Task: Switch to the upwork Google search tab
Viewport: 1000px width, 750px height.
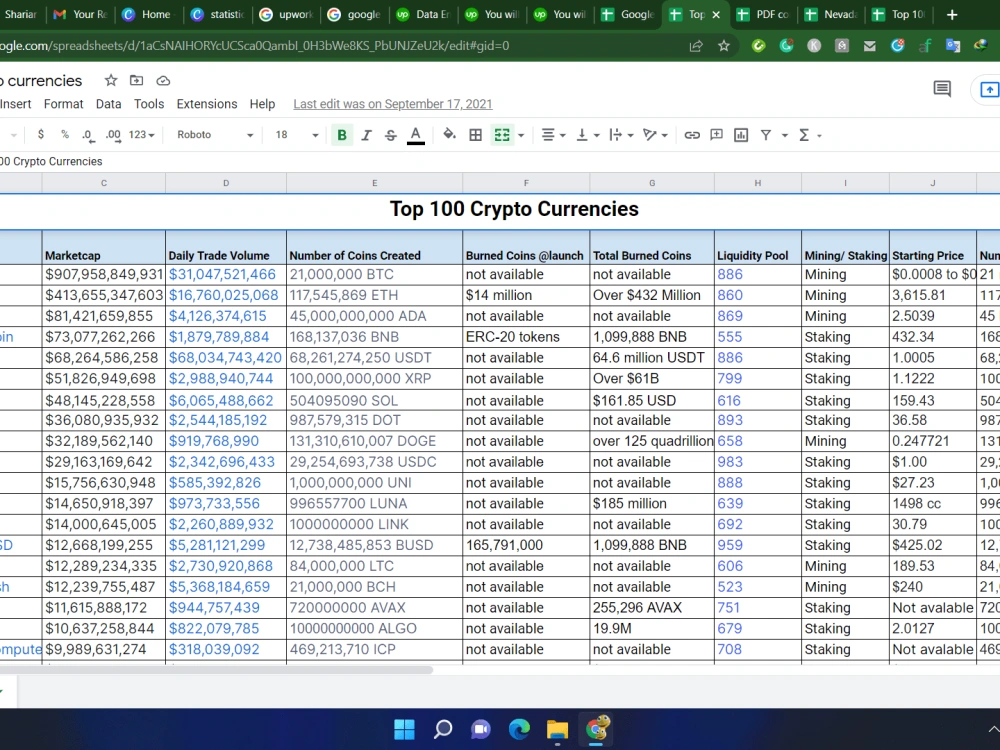Action: tap(286, 14)
